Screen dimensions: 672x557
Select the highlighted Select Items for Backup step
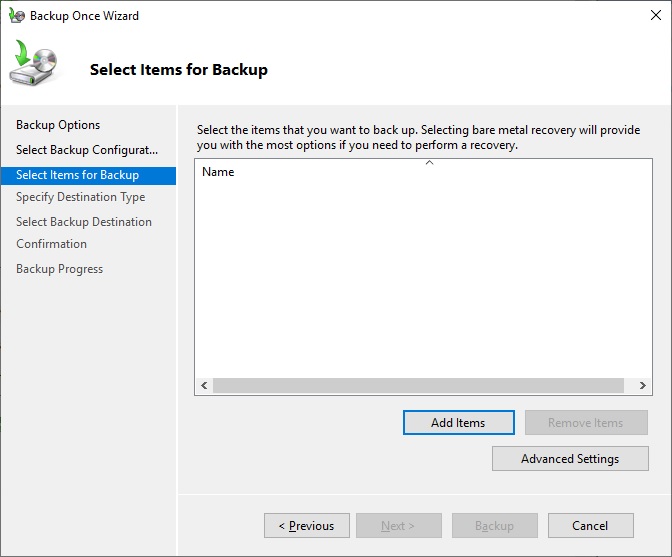pos(78,175)
